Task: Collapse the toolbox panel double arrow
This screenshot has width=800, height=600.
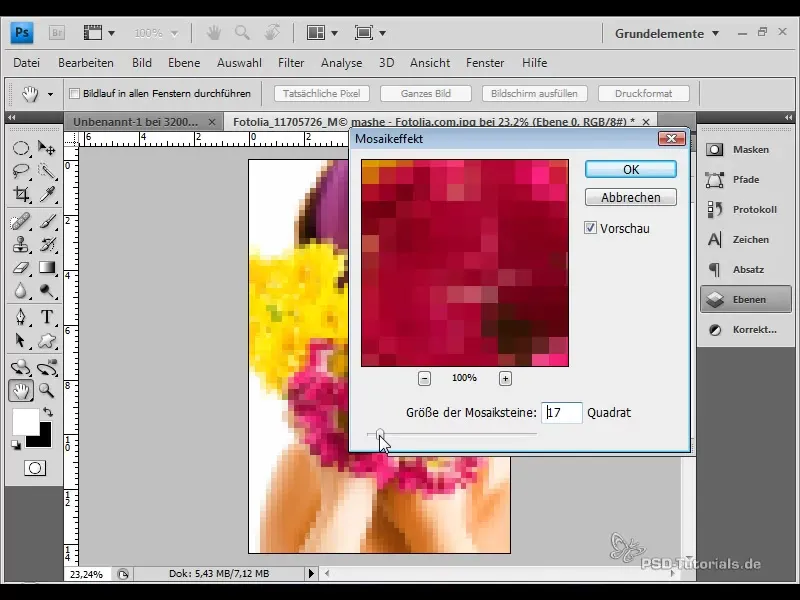Action: pos(11,117)
